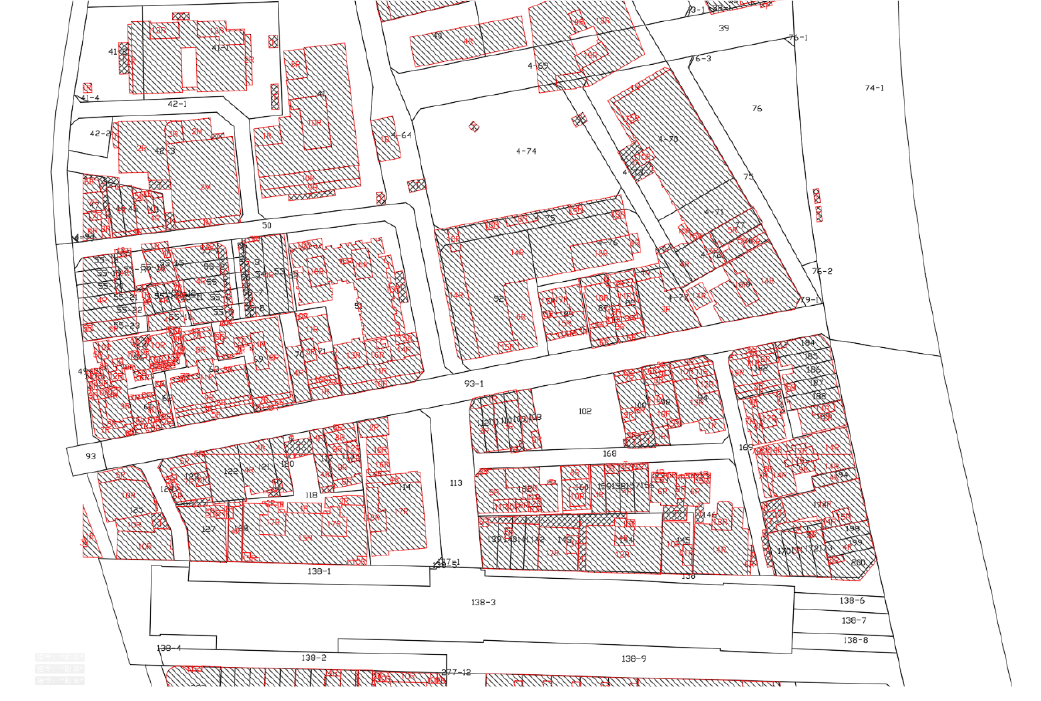
Task: Select parcel label 76-3
Action: click(x=700, y=58)
